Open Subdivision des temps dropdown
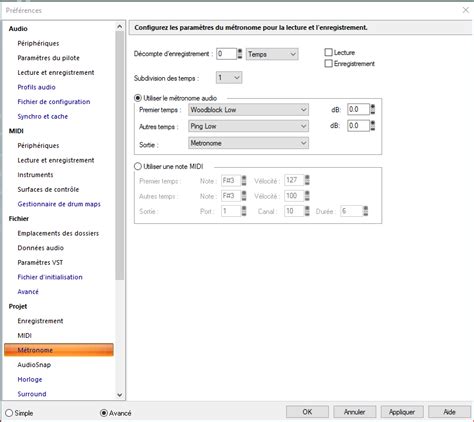 pos(229,78)
